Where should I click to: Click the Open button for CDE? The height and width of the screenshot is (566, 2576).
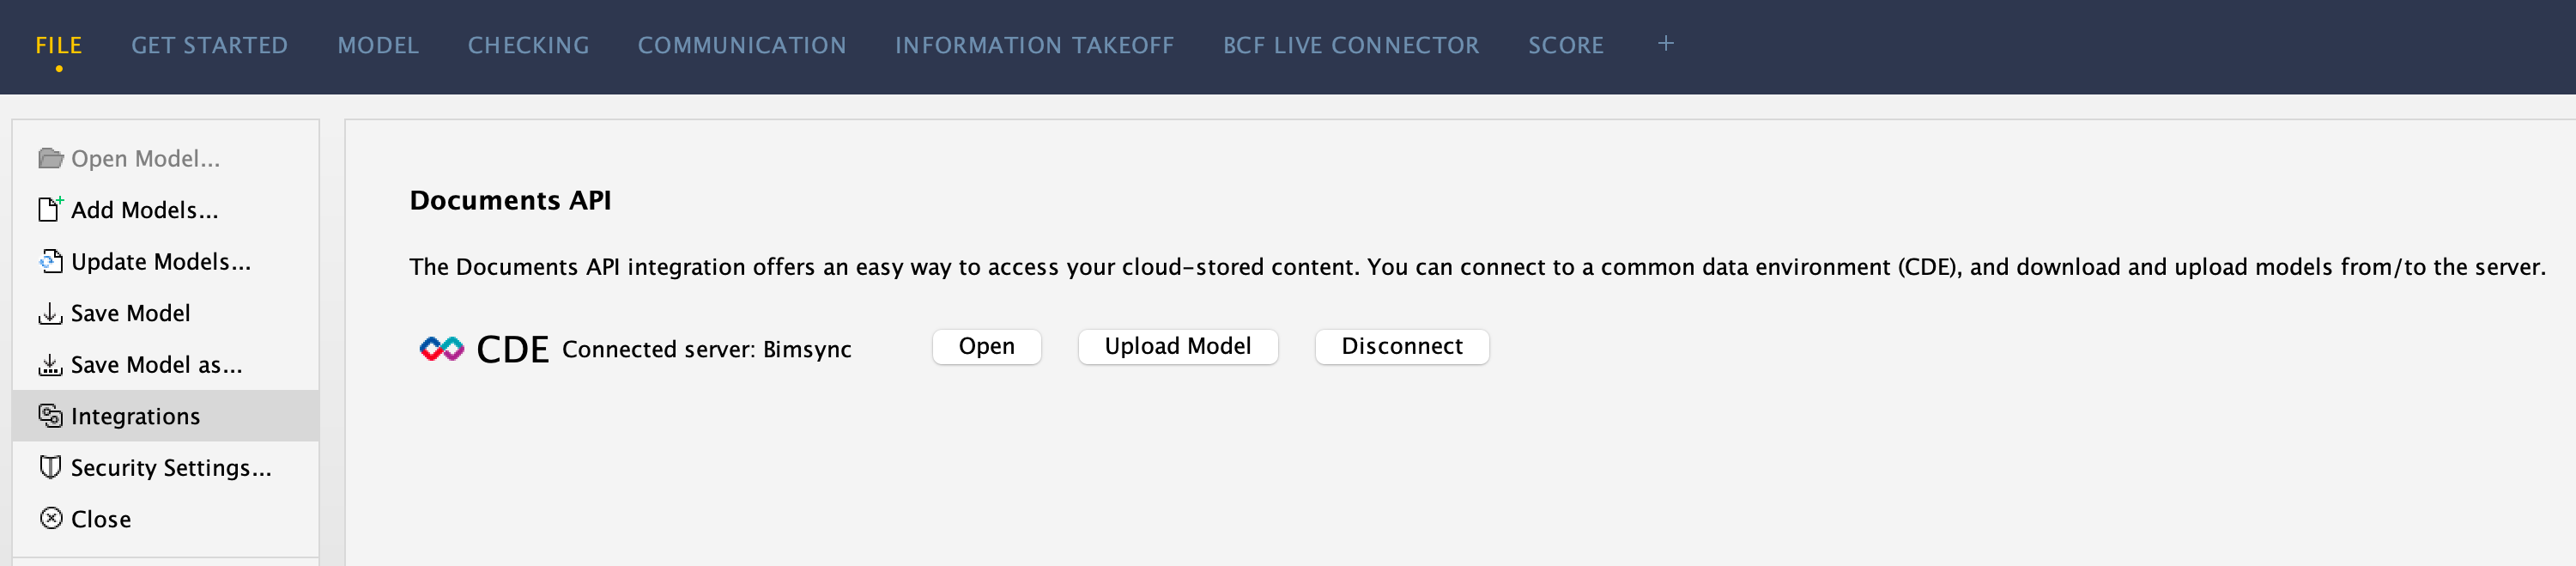click(x=987, y=347)
